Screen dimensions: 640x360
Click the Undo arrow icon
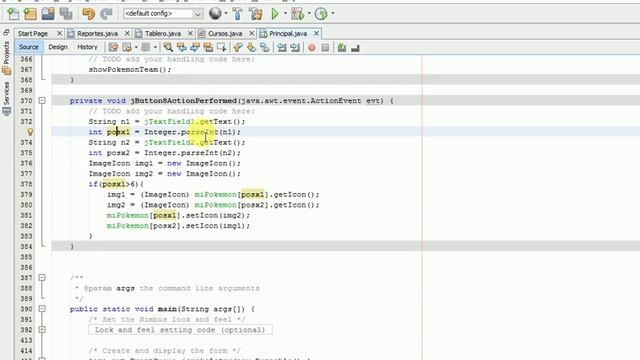point(89,14)
